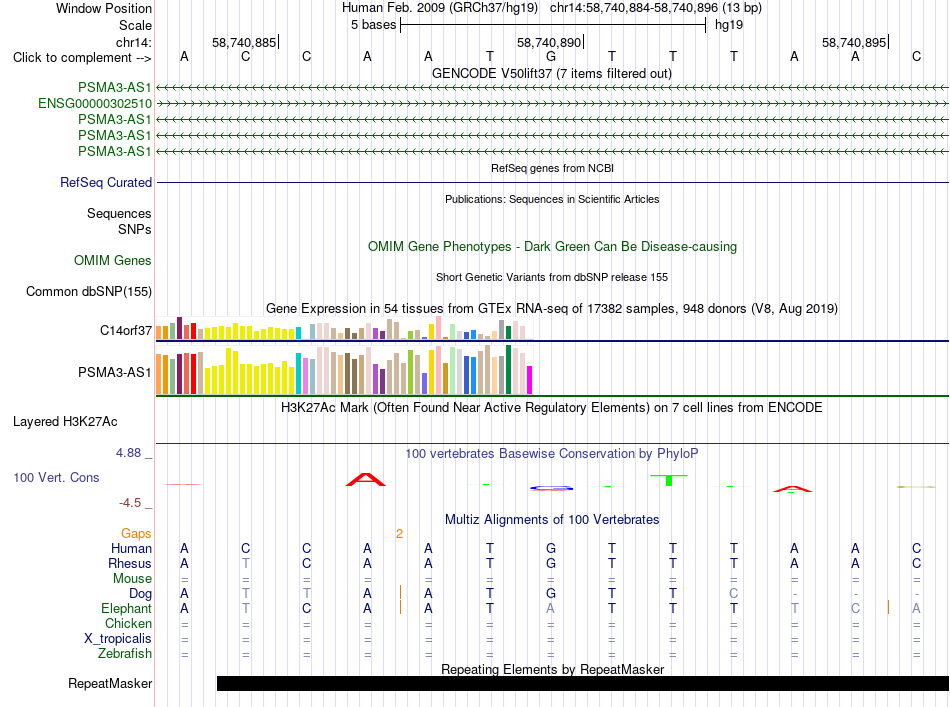Viewport: 950px width, 707px height.
Task: Click the orange gap count '2'
Action: point(399,534)
